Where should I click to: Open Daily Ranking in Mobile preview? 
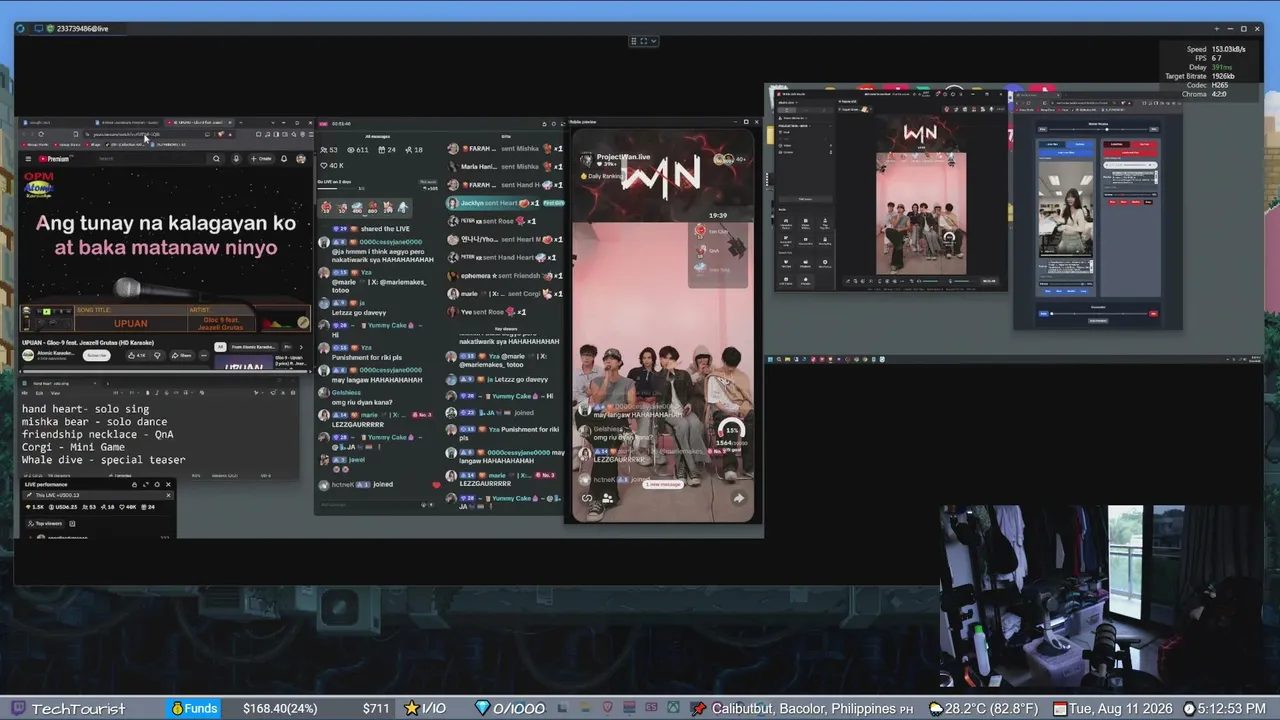click(601, 176)
